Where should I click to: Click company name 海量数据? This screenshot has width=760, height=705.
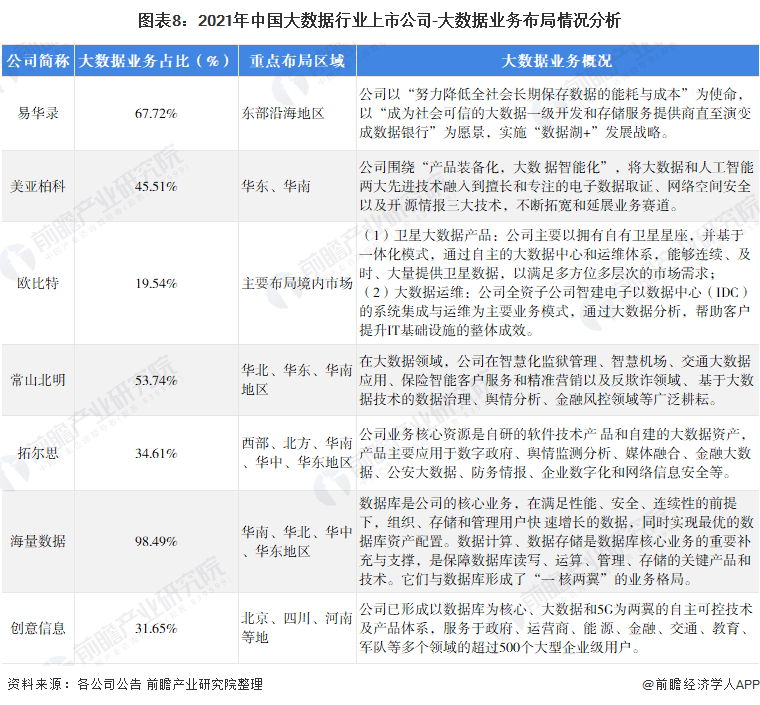point(38,541)
